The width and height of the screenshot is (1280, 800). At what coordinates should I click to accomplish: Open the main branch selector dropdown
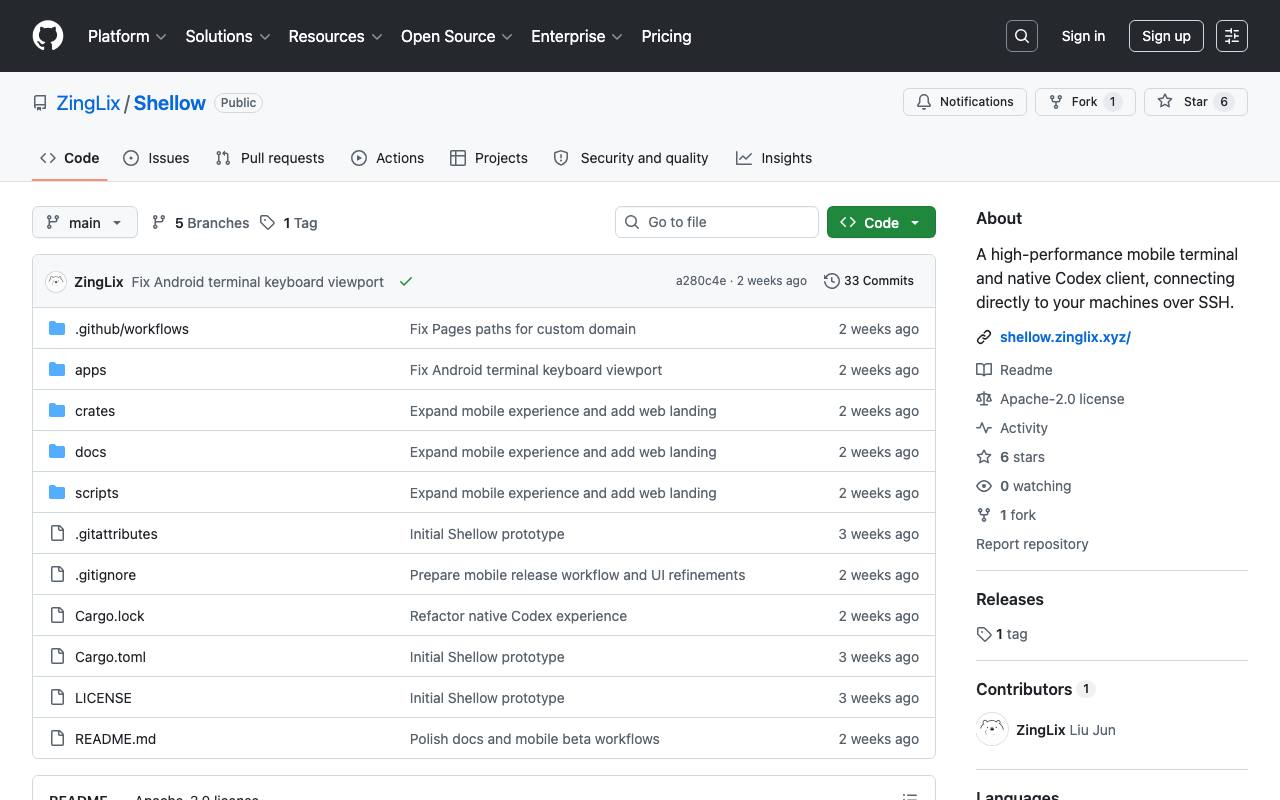tap(85, 222)
